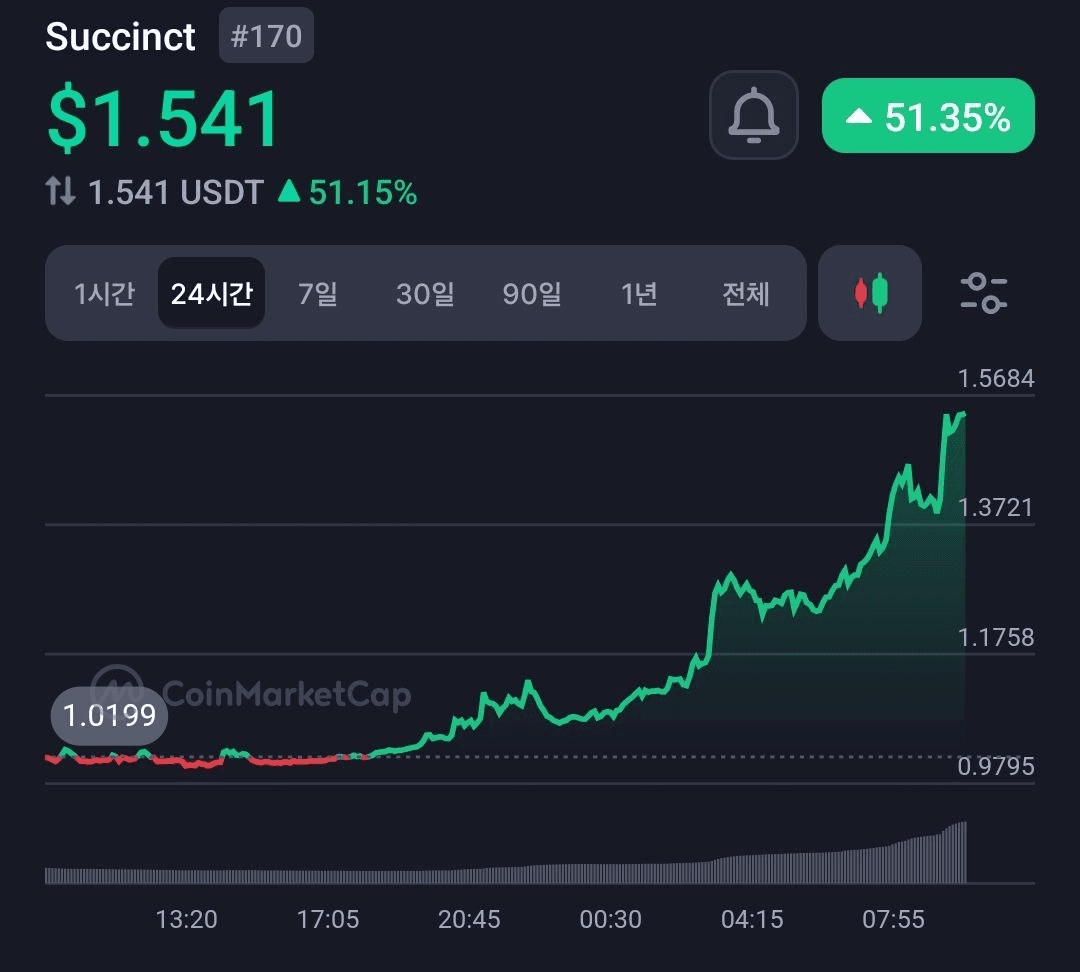Tap the 04:15 time axis label
The width and height of the screenshot is (1080, 972).
[x=752, y=919]
